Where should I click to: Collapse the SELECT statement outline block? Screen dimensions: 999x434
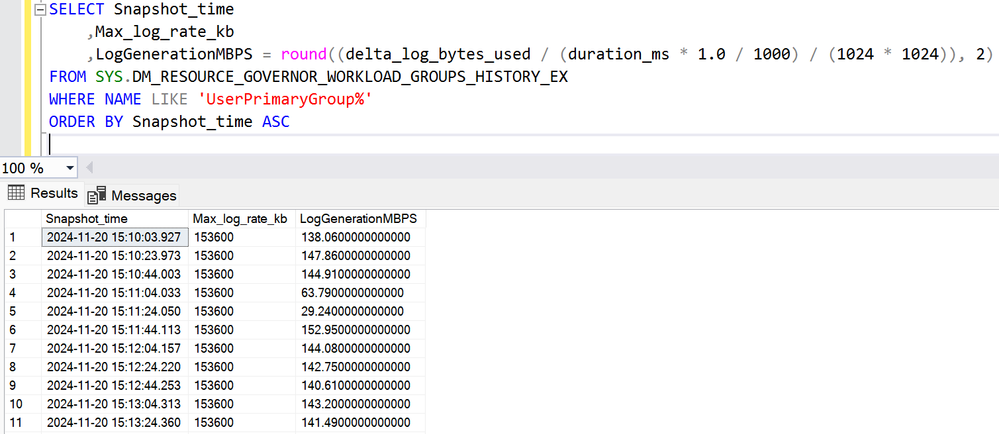point(39,10)
